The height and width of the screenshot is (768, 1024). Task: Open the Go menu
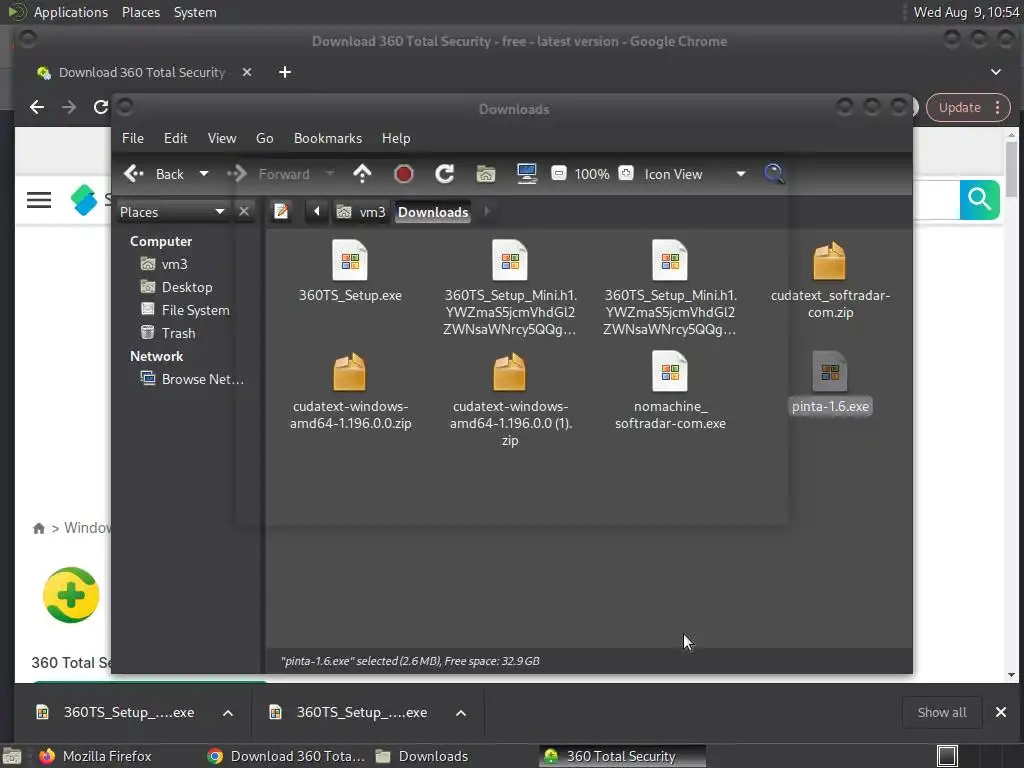tap(264, 138)
